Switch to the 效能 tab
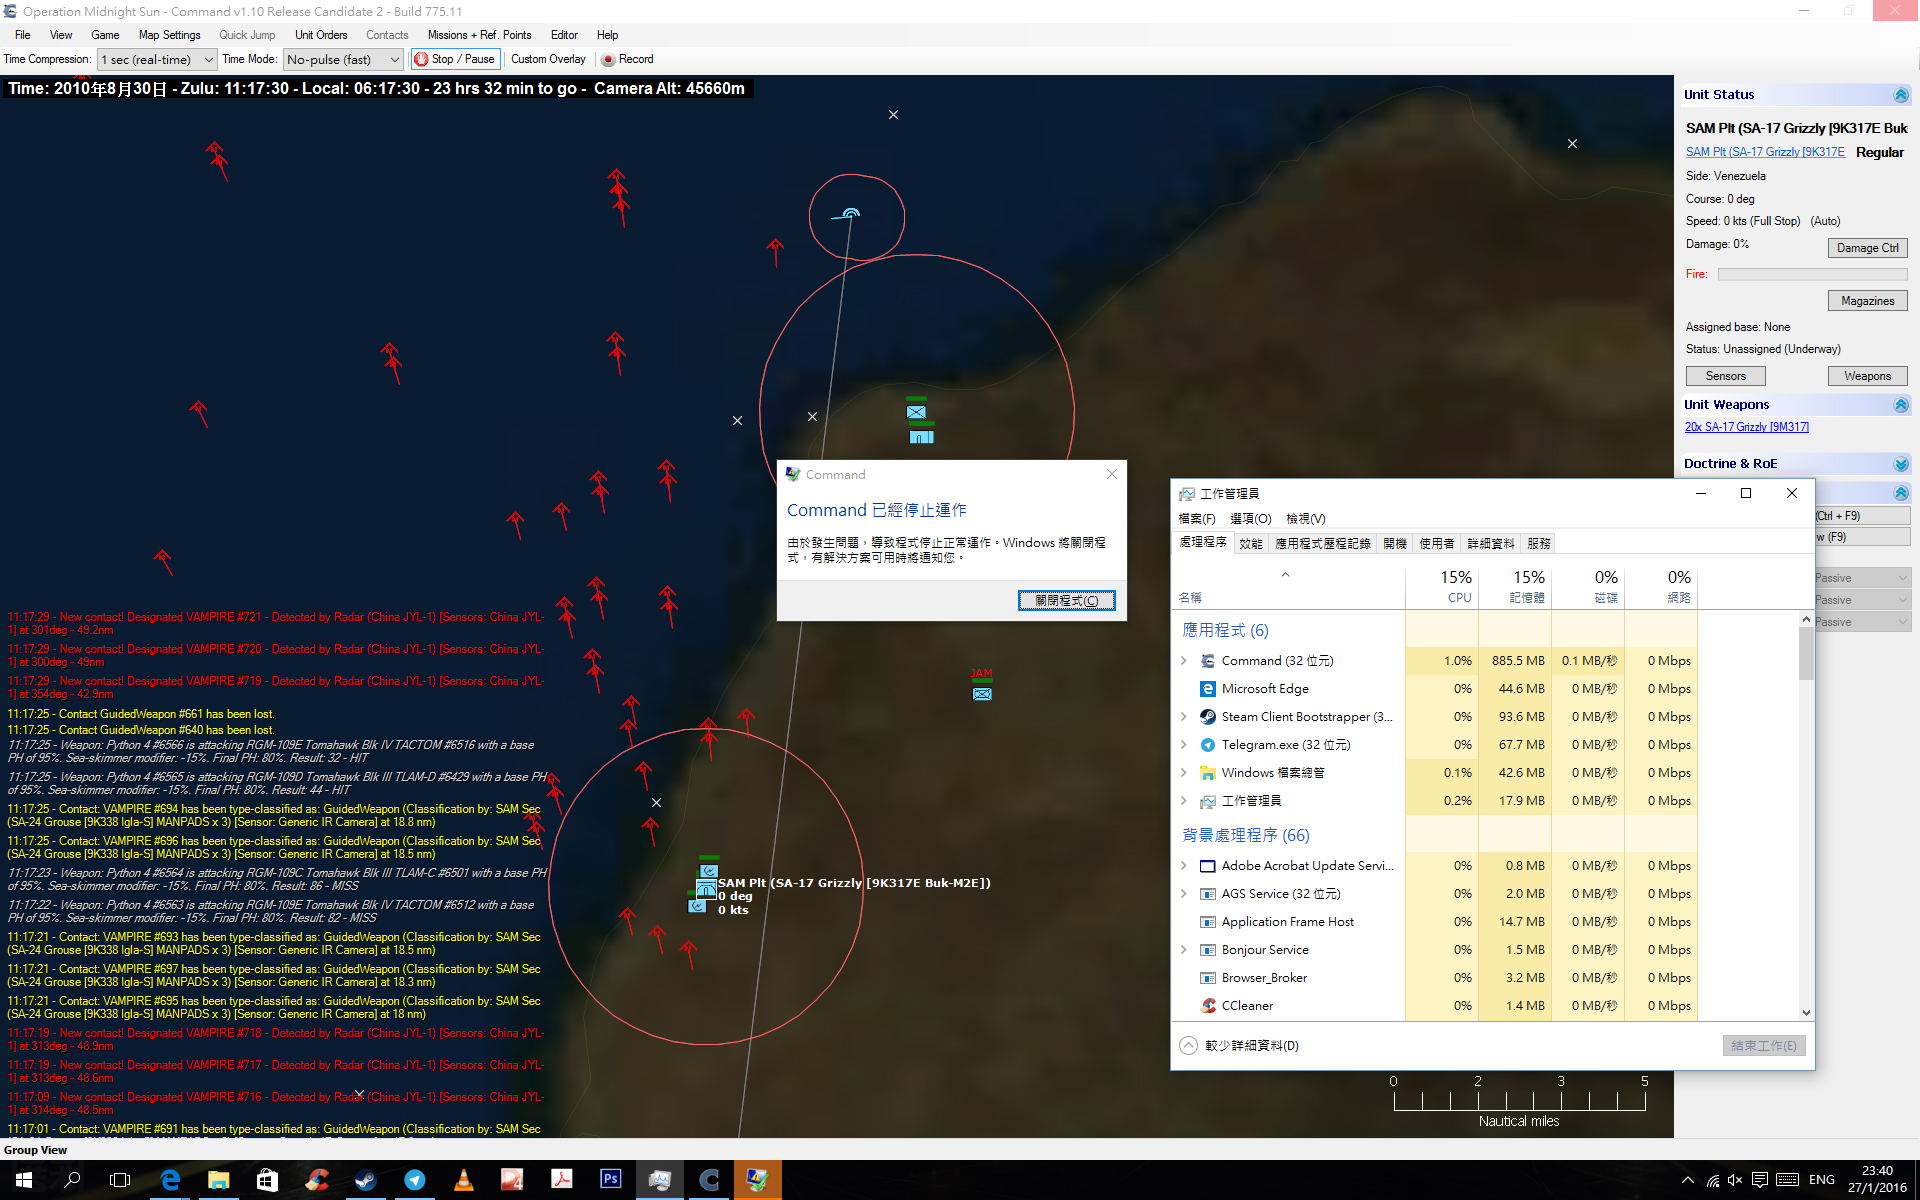The image size is (1920, 1200). 1250,543
